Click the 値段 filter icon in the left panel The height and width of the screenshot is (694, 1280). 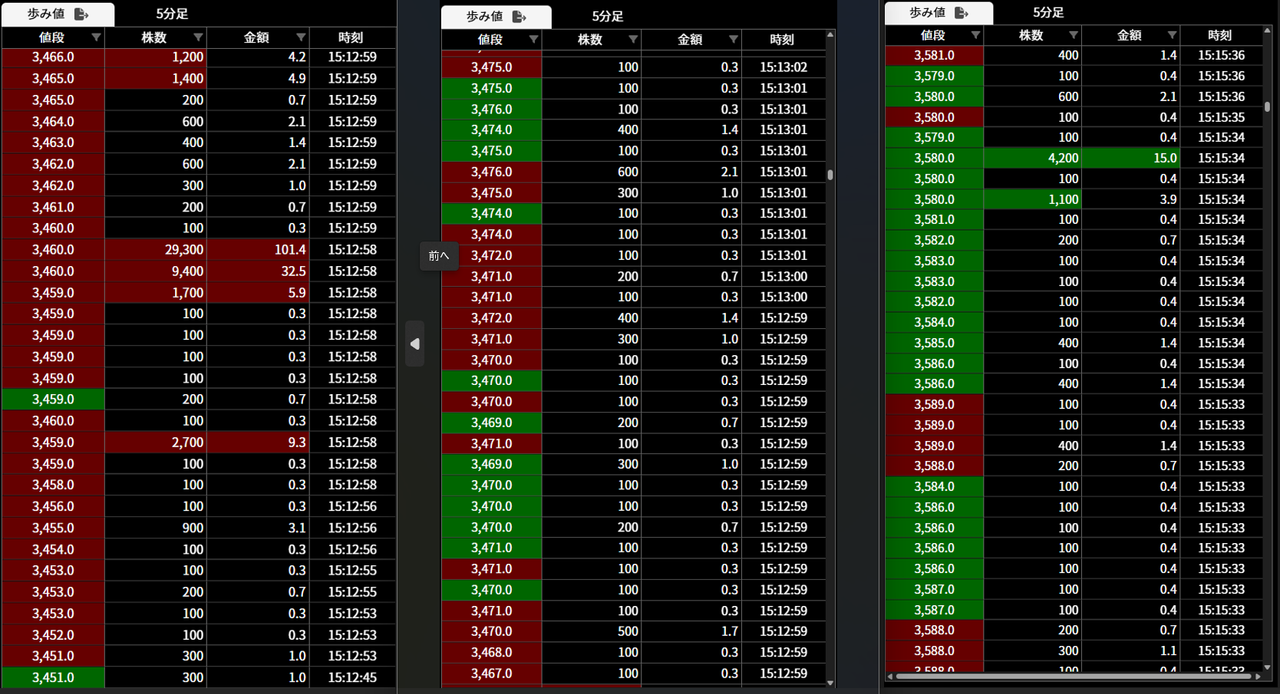coord(96,38)
